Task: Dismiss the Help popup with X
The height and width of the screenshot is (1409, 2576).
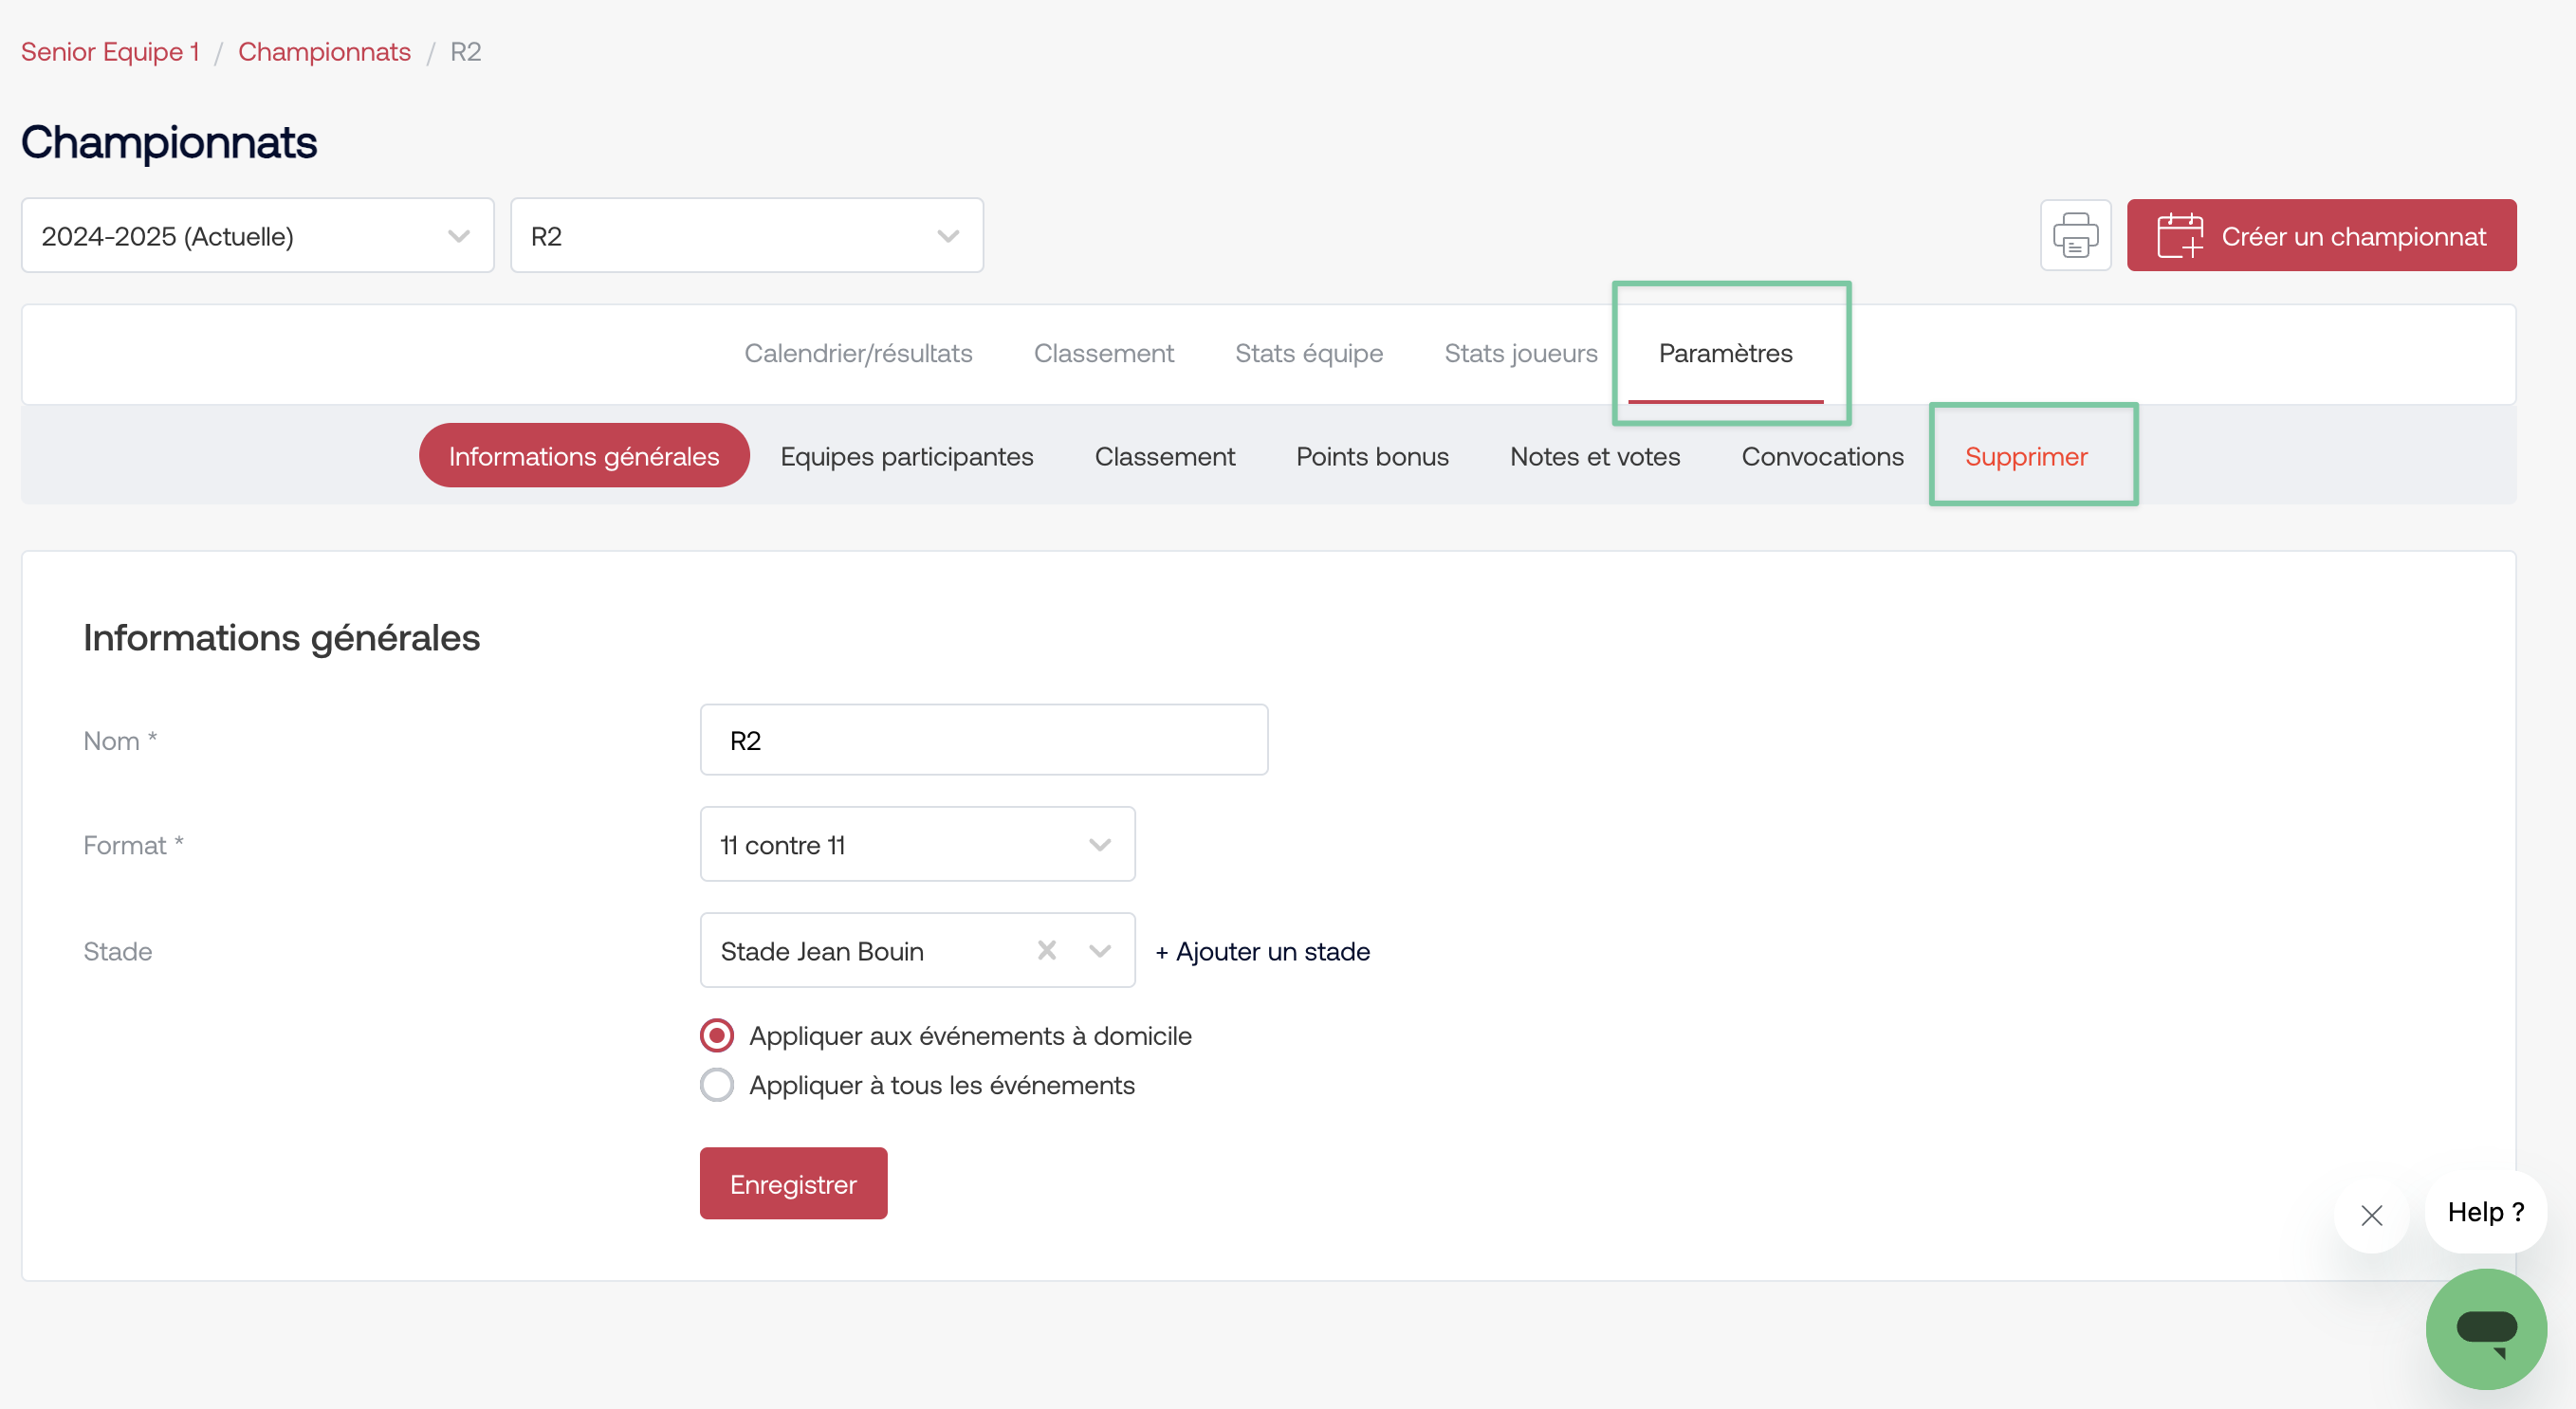Action: (2371, 1215)
